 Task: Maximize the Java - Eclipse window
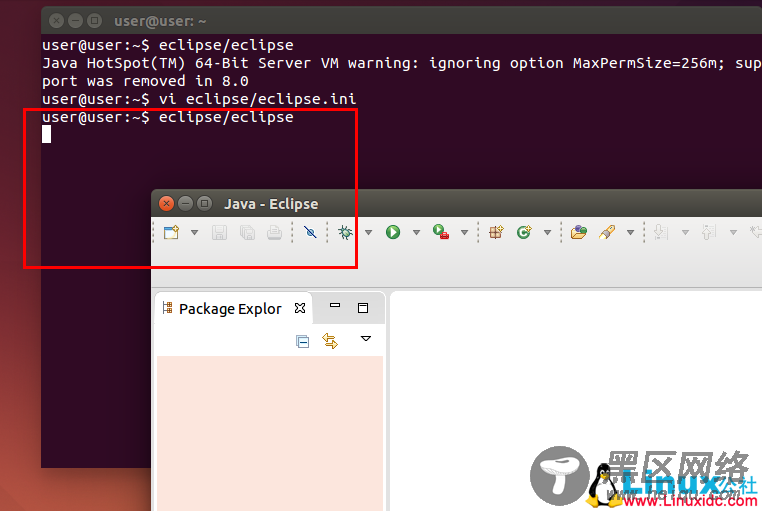point(205,204)
